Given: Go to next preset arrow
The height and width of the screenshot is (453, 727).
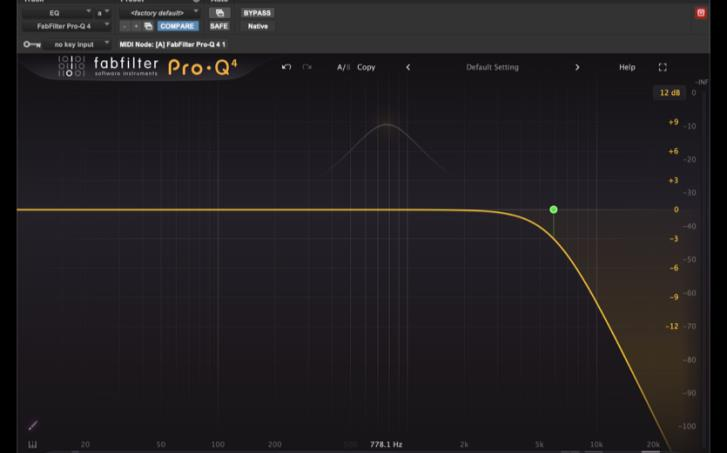Looking at the screenshot, I should coord(577,67).
